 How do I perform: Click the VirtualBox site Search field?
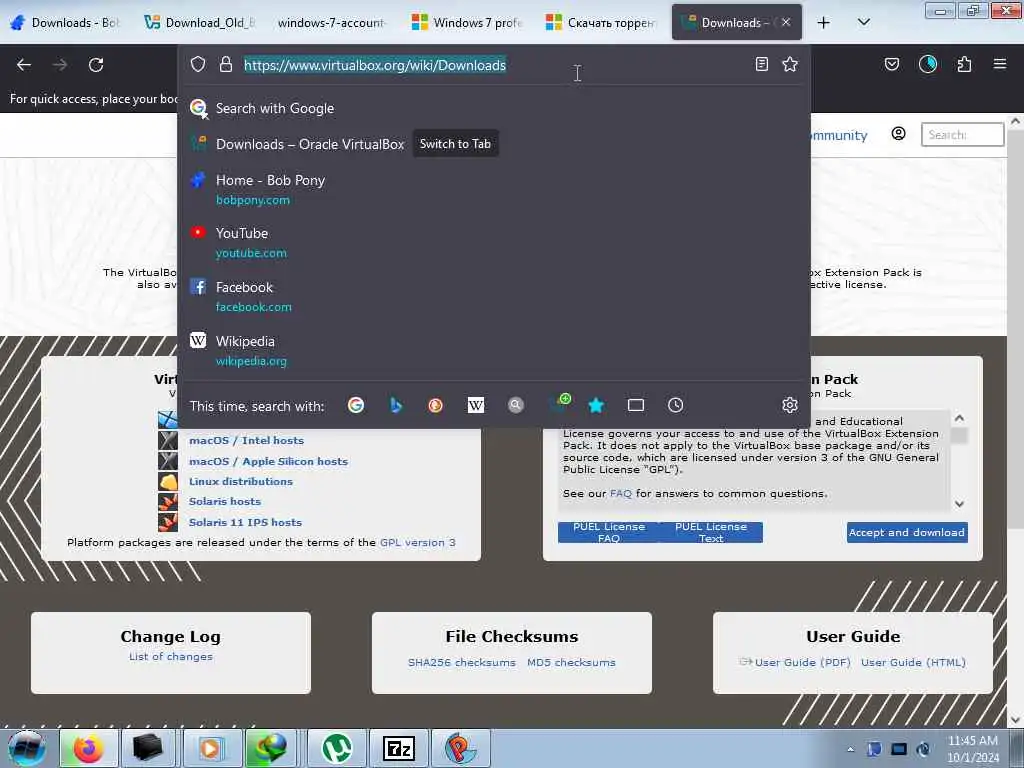(962, 135)
